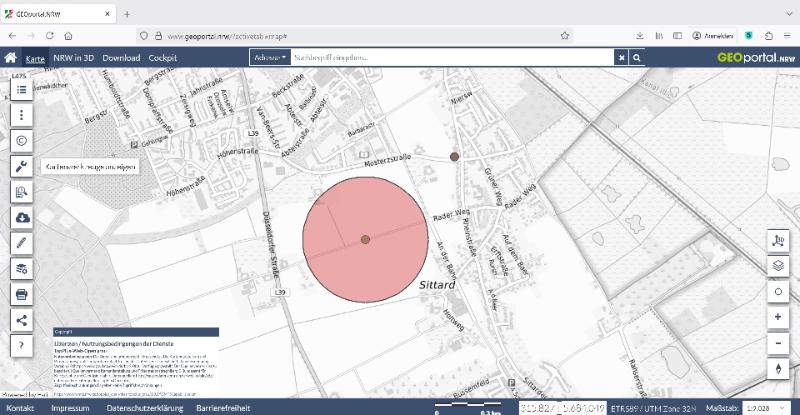Switch to the NRW in 3D tab
This screenshot has width=800, height=415.
tap(74, 58)
